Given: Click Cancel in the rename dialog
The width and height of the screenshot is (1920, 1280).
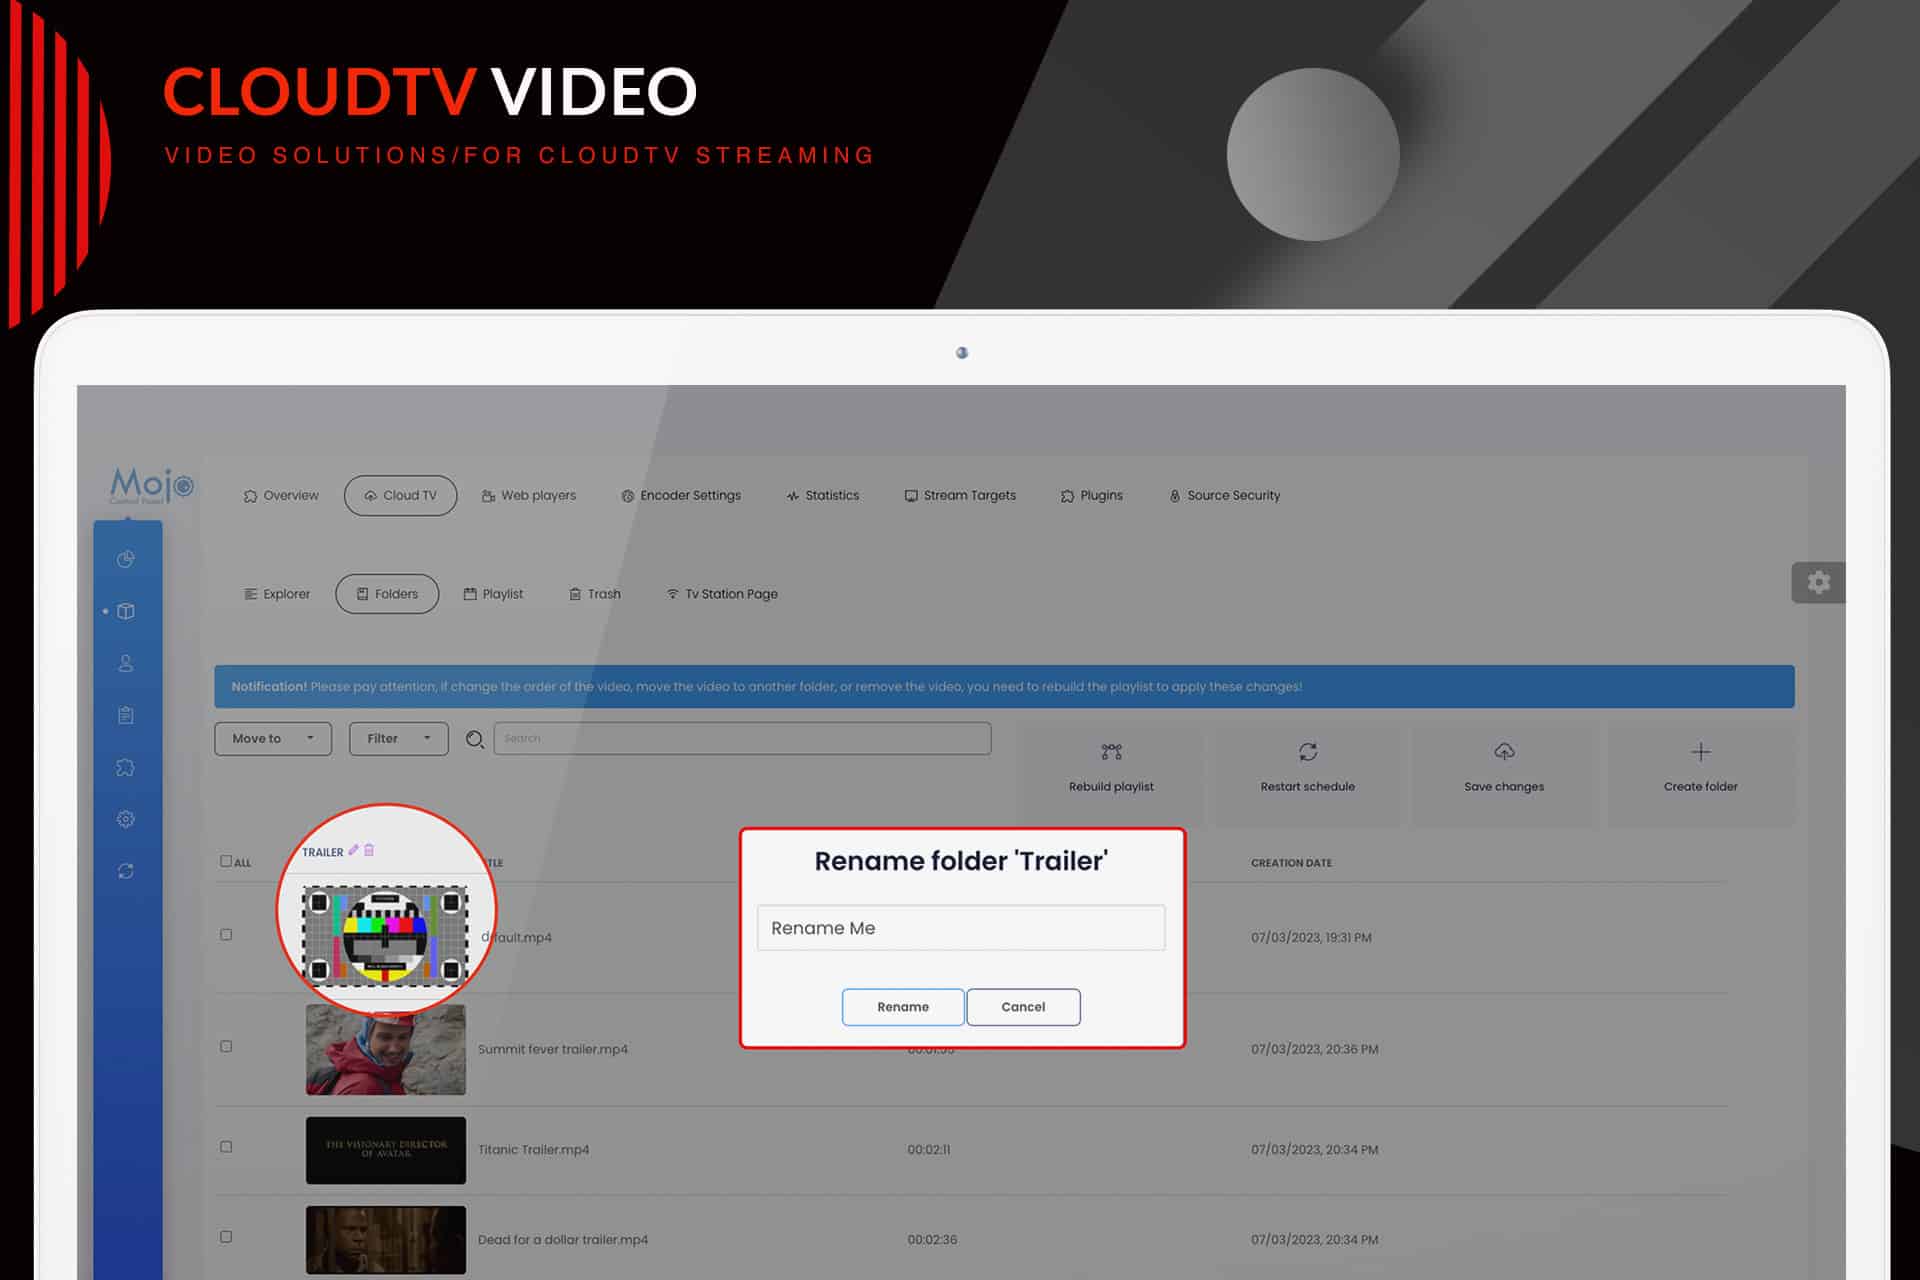Looking at the screenshot, I should point(1023,1007).
